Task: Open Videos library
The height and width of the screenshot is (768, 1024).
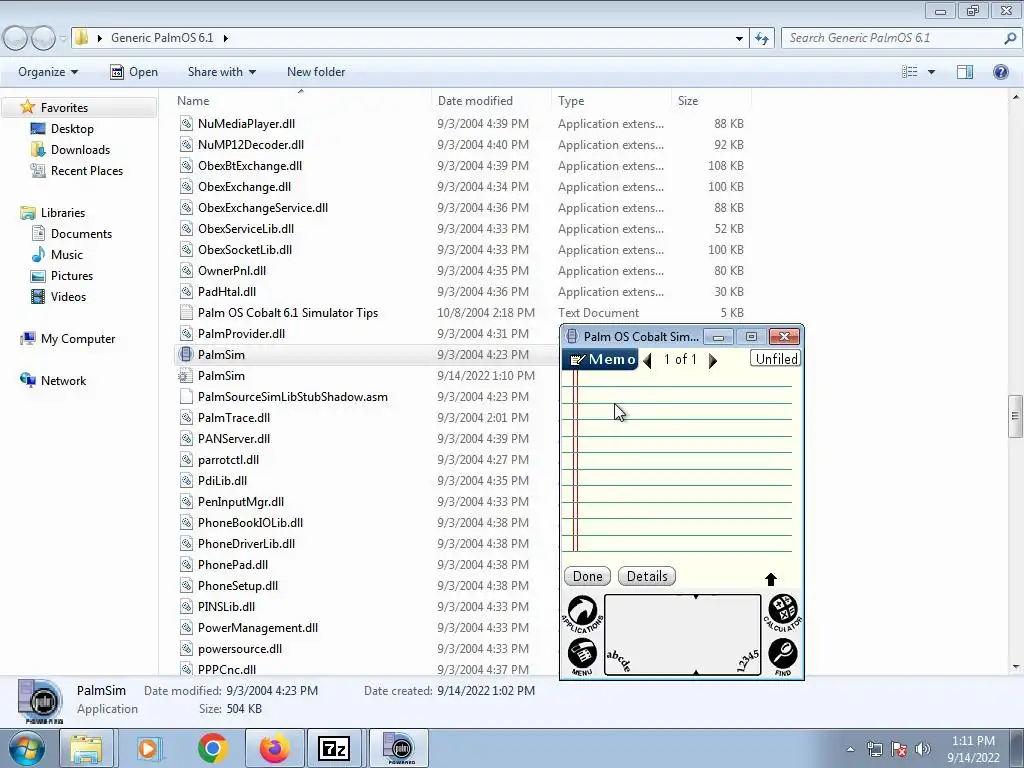Action: click(x=68, y=296)
